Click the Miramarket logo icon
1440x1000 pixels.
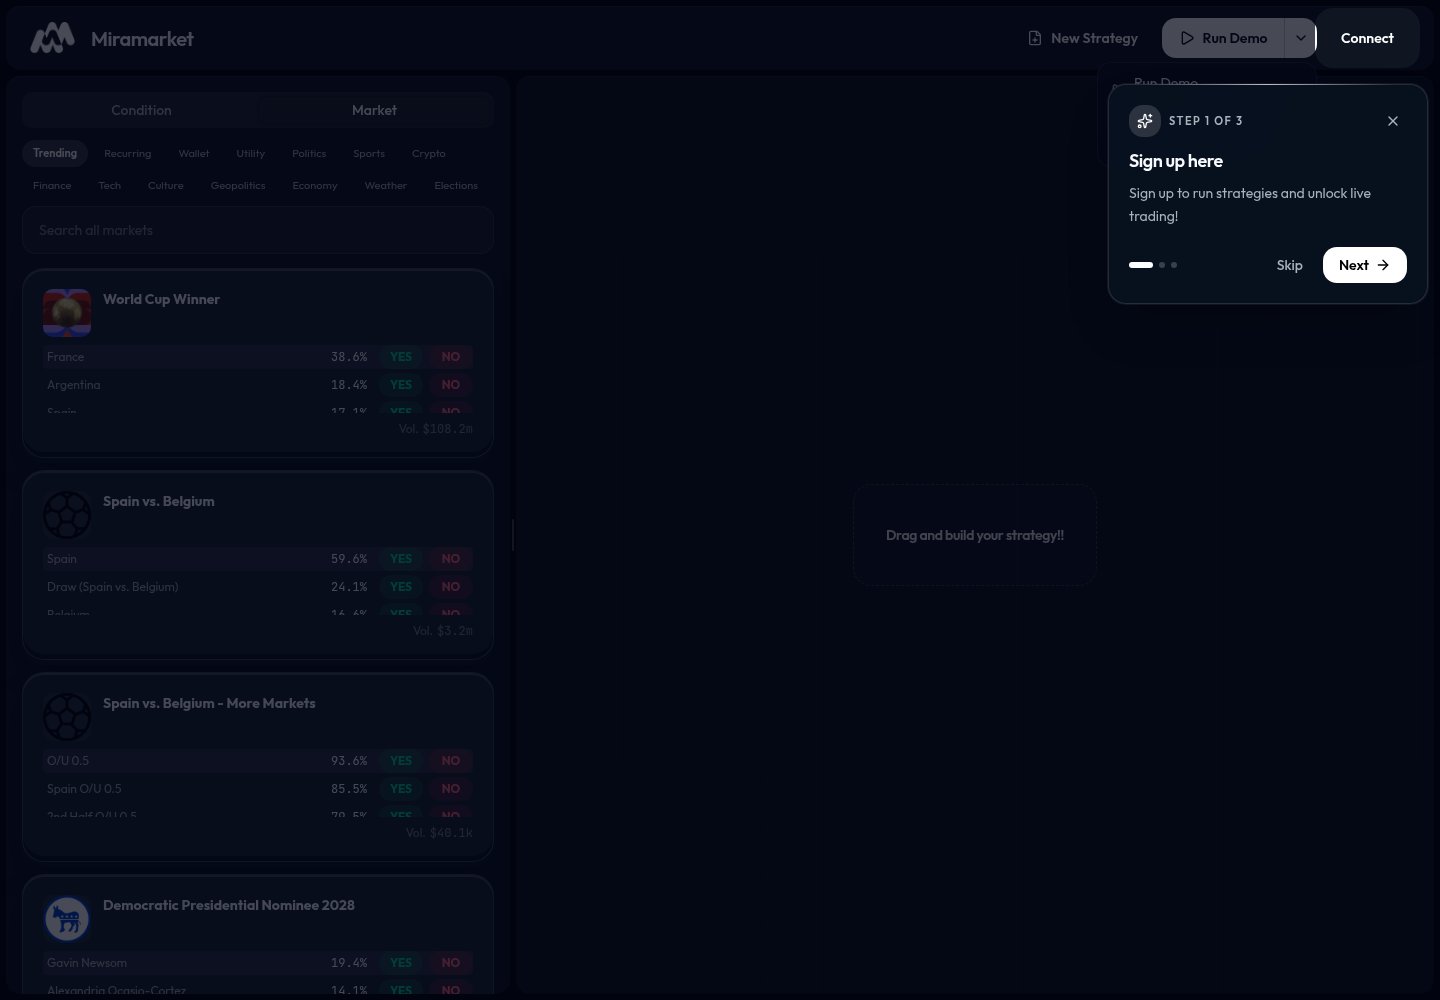(52, 38)
